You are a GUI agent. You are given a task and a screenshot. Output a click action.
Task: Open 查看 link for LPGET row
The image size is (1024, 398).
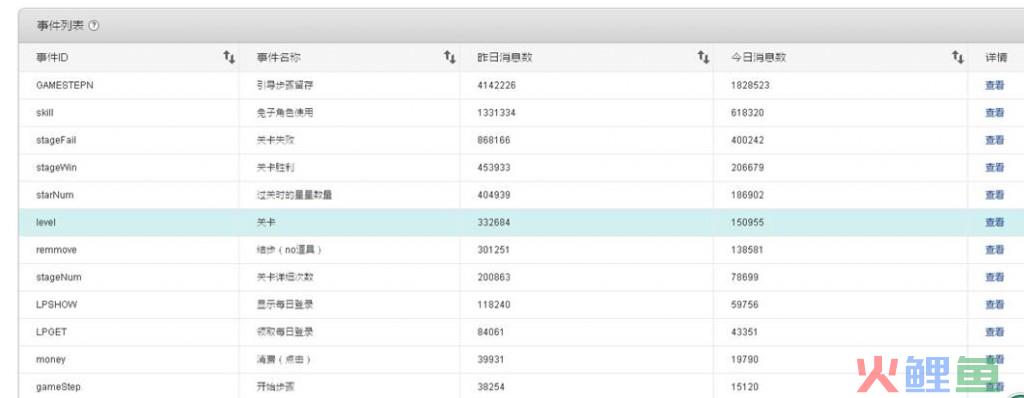click(995, 332)
